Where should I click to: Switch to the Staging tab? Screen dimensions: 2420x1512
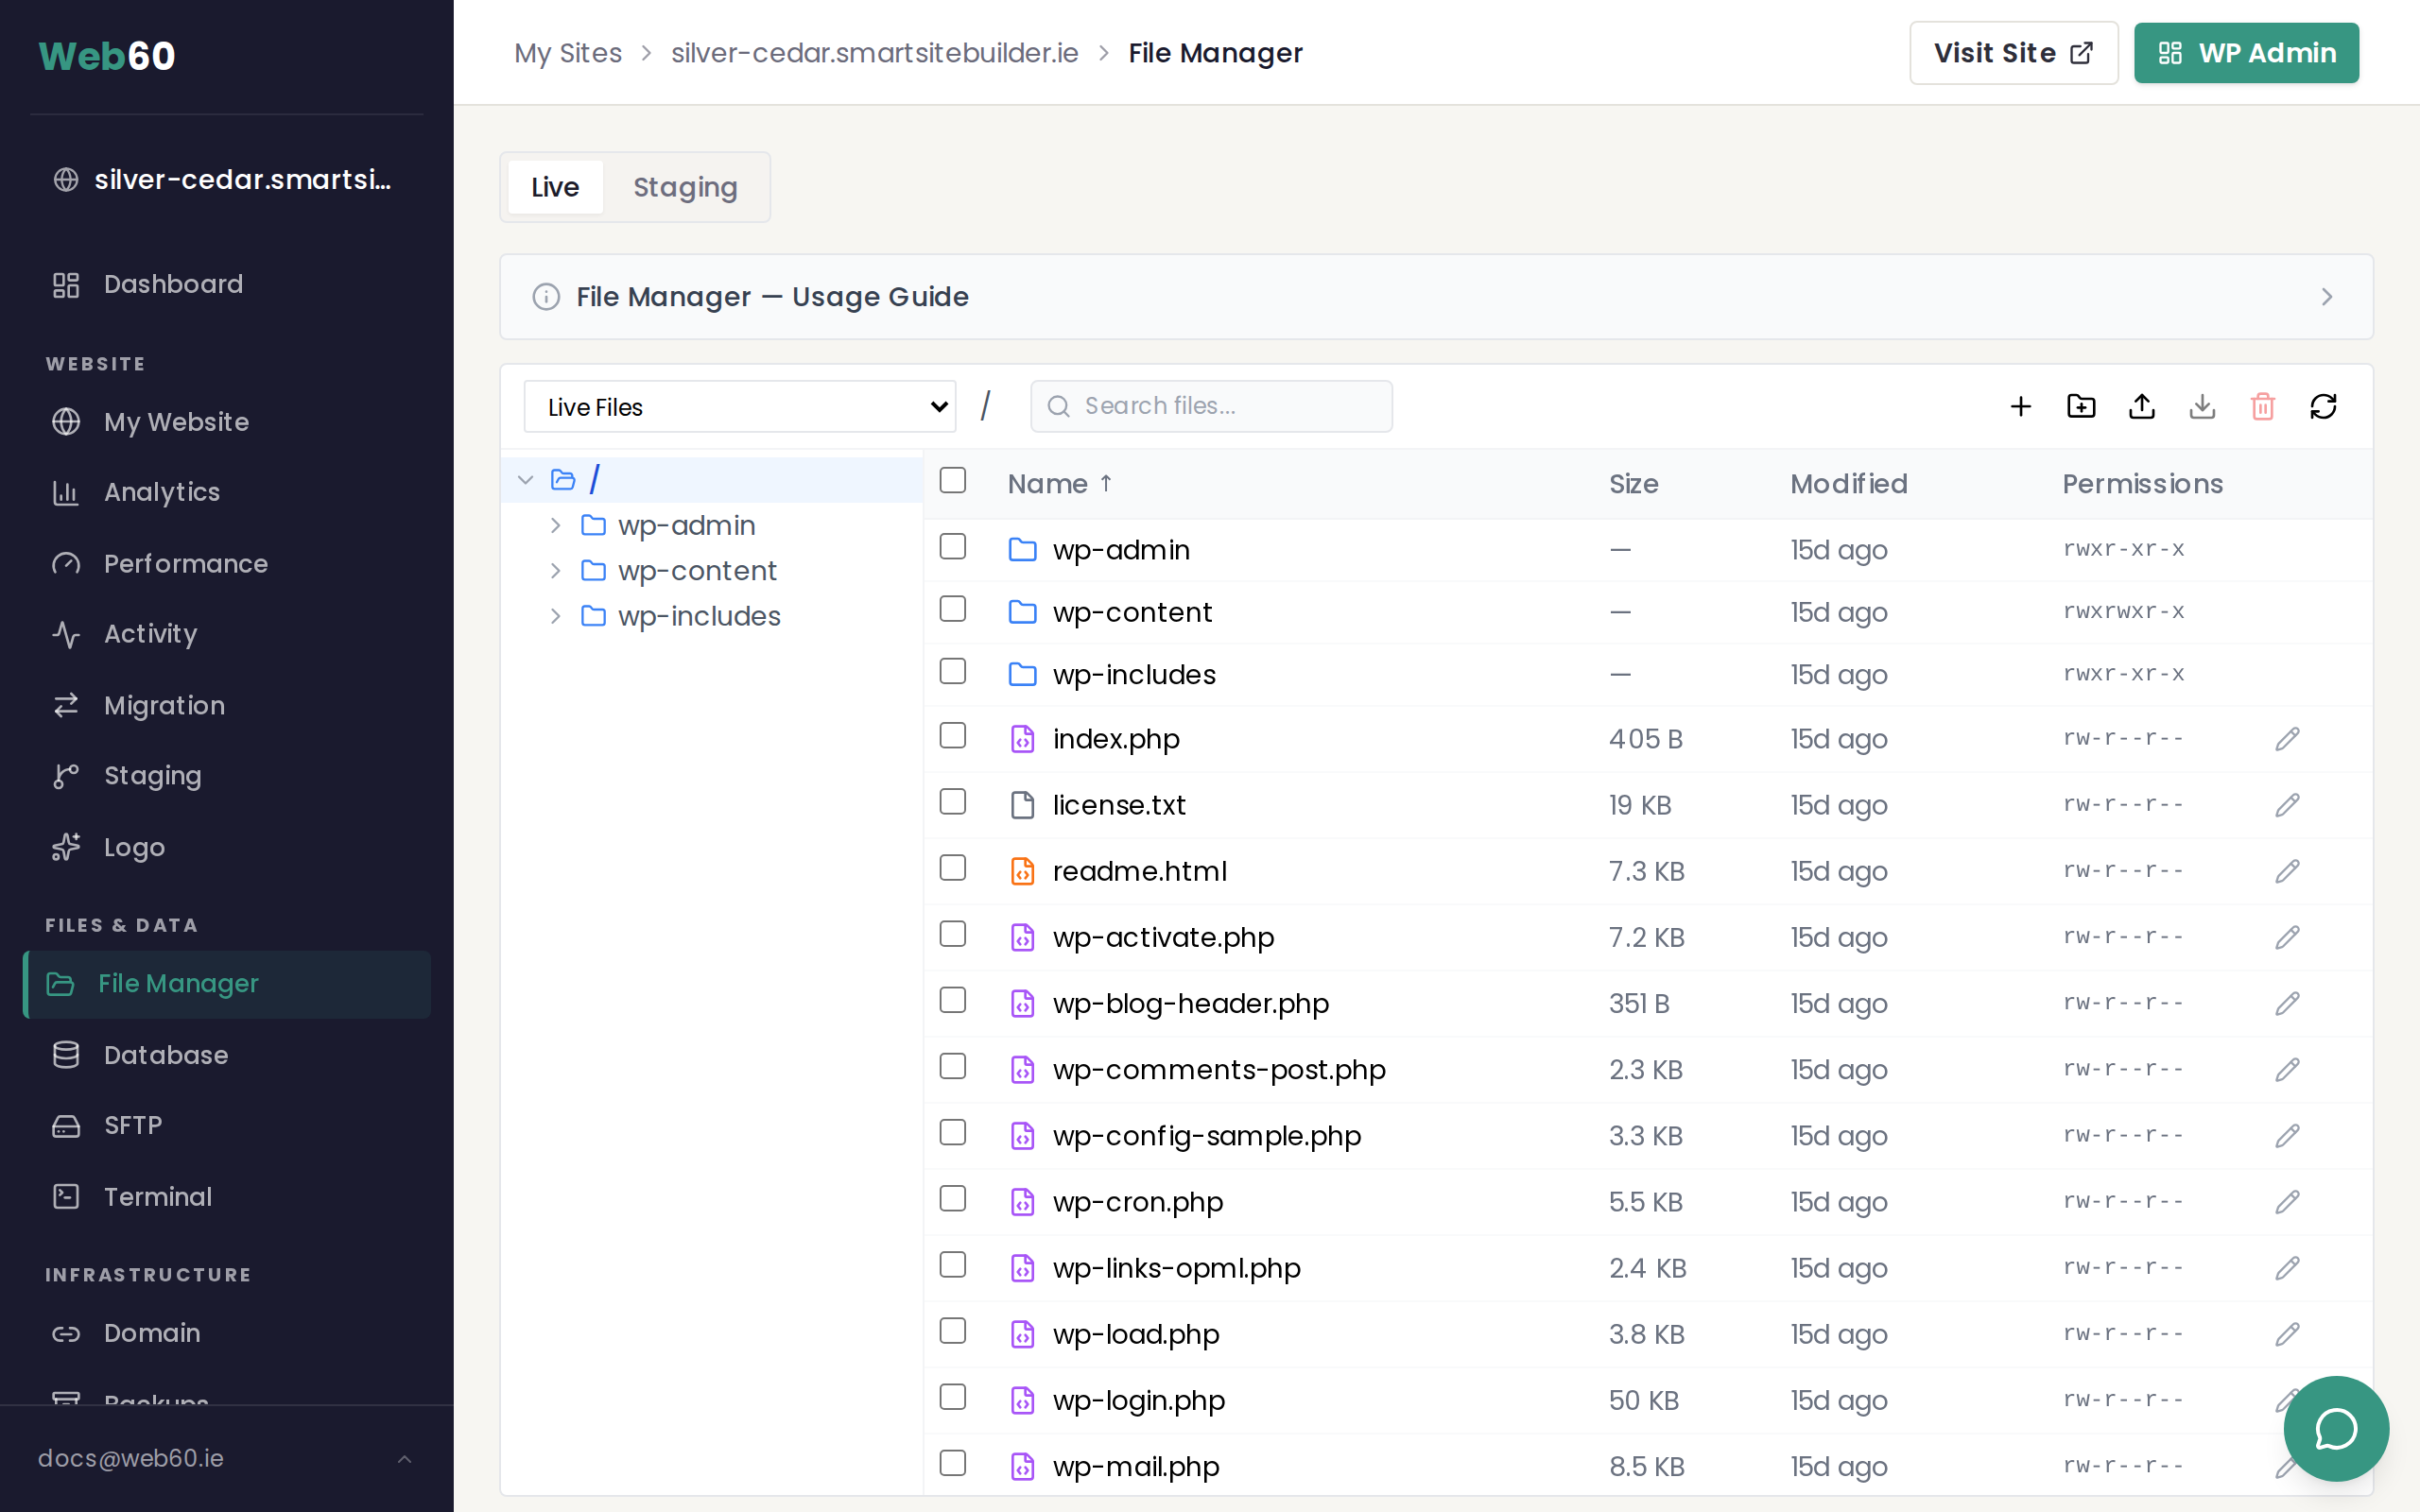click(685, 186)
